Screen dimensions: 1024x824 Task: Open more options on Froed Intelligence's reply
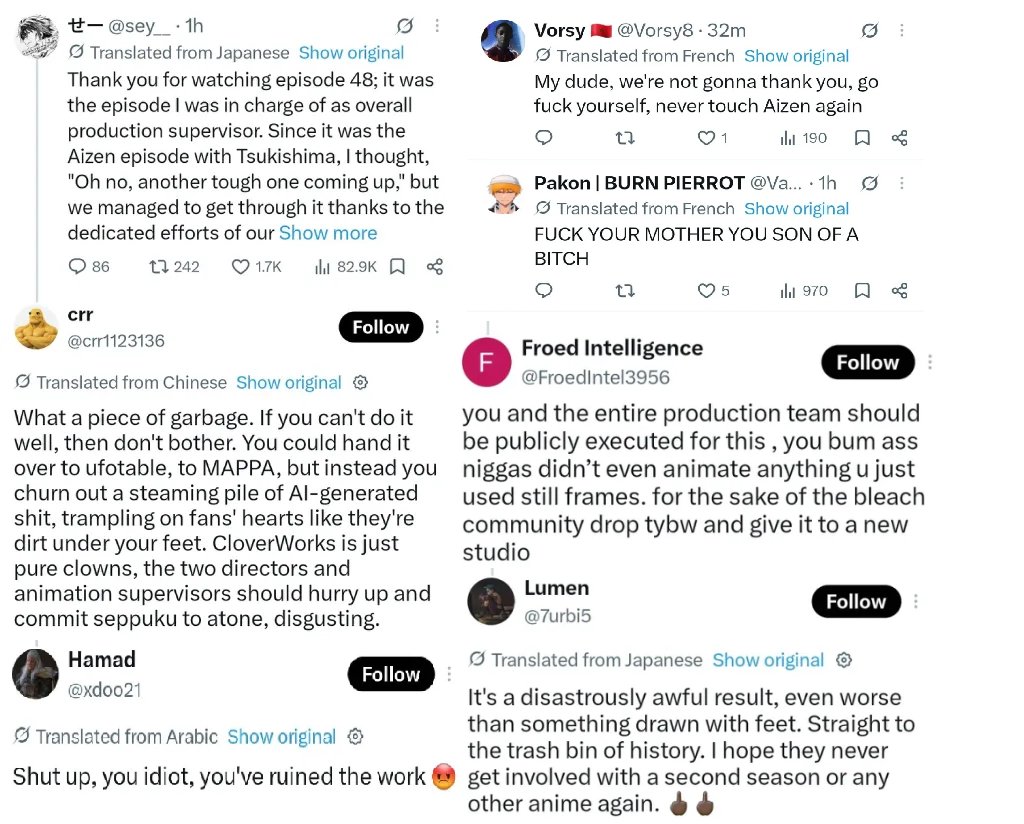click(x=929, y=362)
